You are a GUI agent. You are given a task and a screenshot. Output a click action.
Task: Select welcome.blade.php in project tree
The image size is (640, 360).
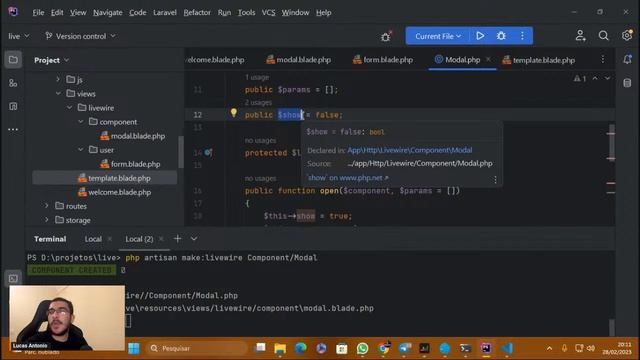click(x=114, y=192)
